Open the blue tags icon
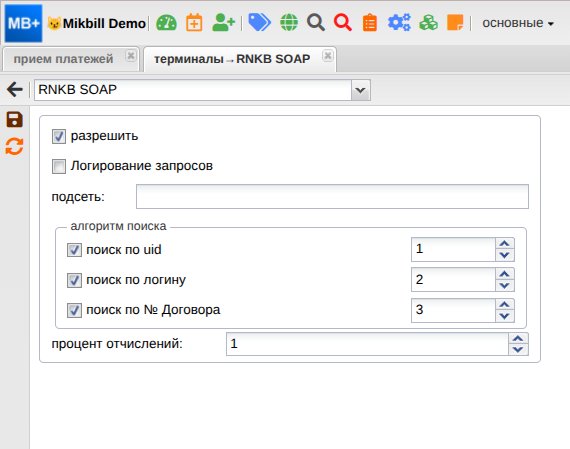Image resolution: width=570 pixels, height=449 pixels. point(259,23)
